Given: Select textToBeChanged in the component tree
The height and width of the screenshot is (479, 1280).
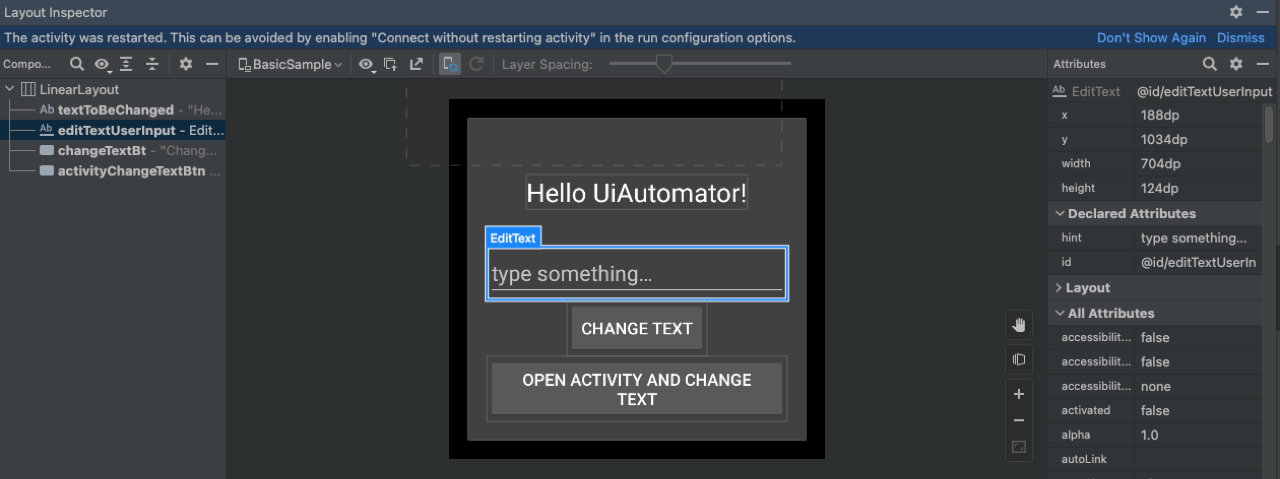Looking at the screenshot, I should 115,110.
